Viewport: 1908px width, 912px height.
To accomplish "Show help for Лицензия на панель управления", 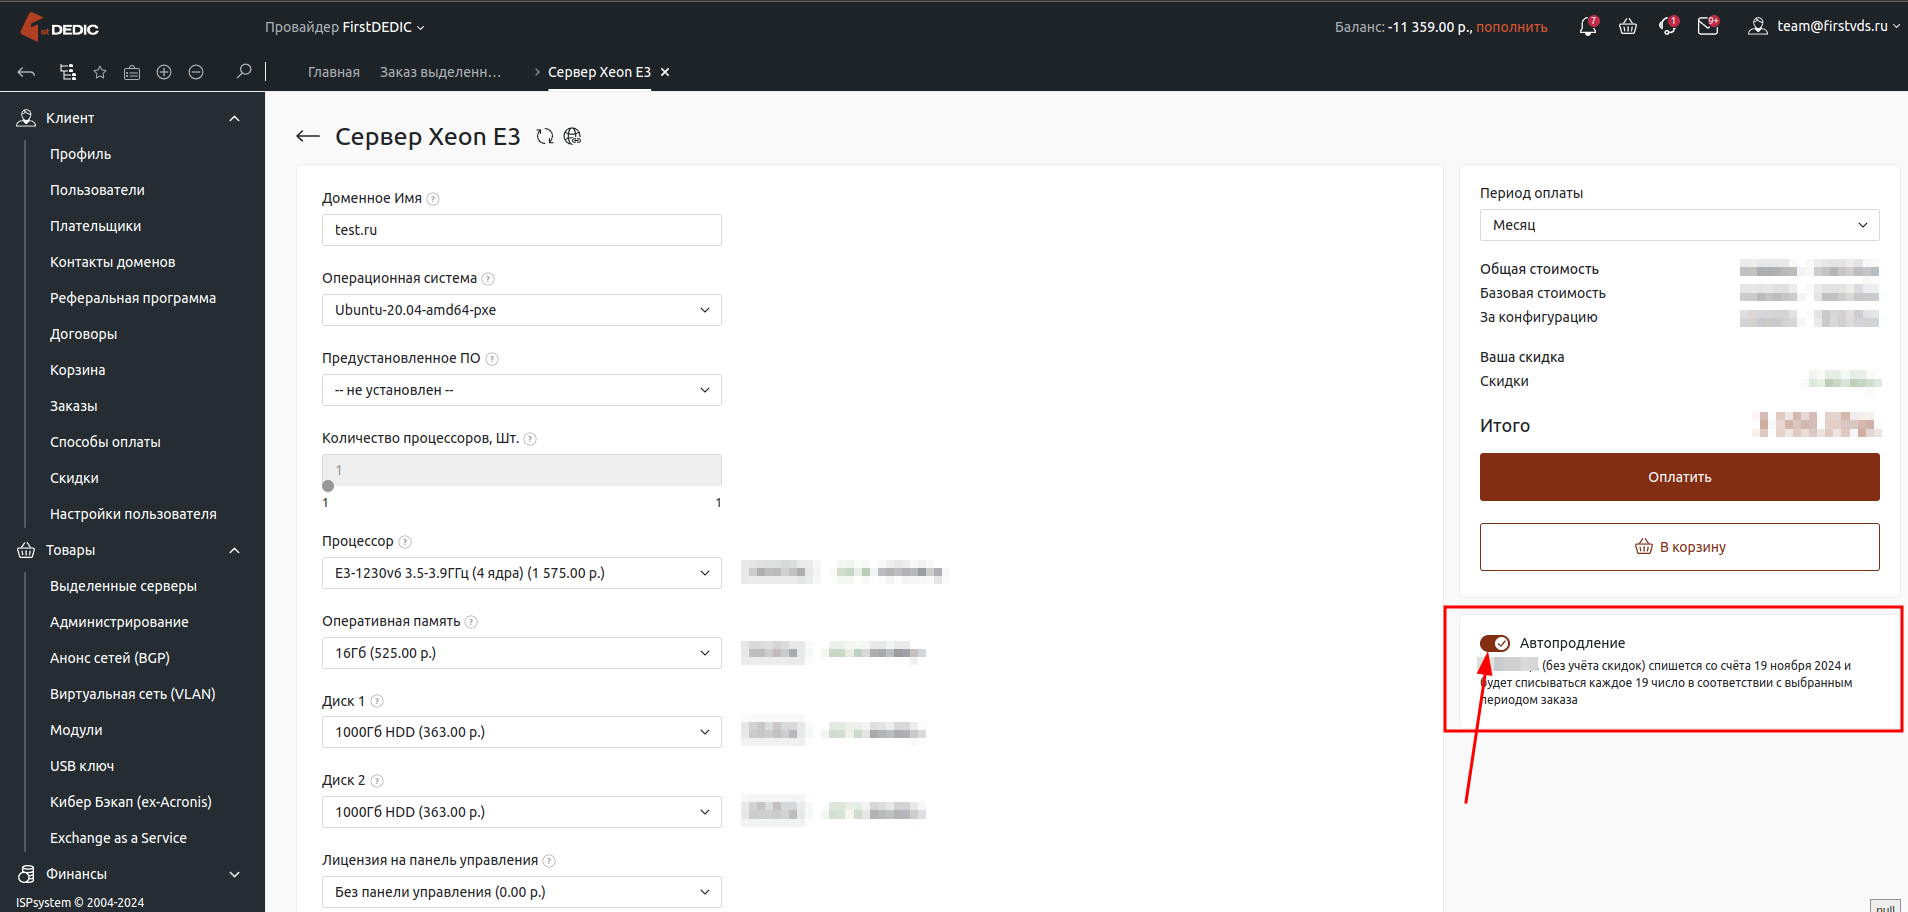I will coord(549,861).
